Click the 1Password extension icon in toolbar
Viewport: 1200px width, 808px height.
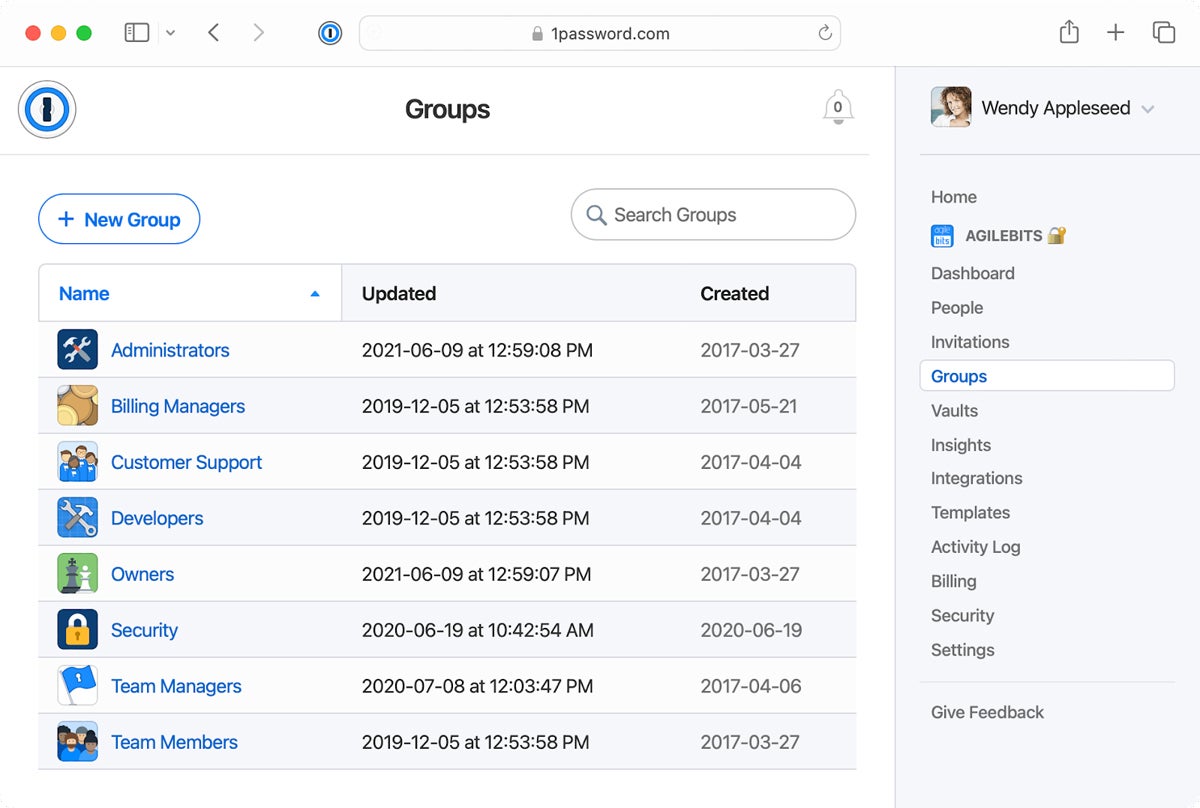point(330,33)
